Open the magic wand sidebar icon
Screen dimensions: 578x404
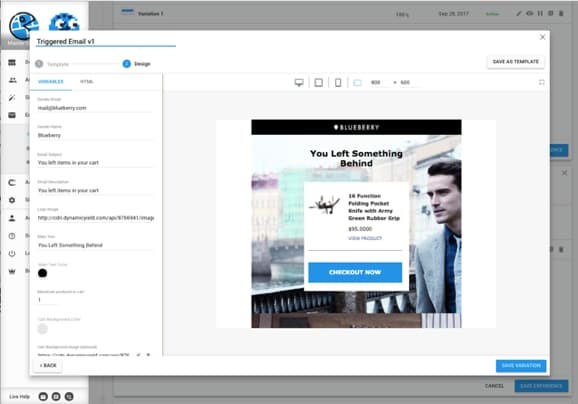coord(12,98)
